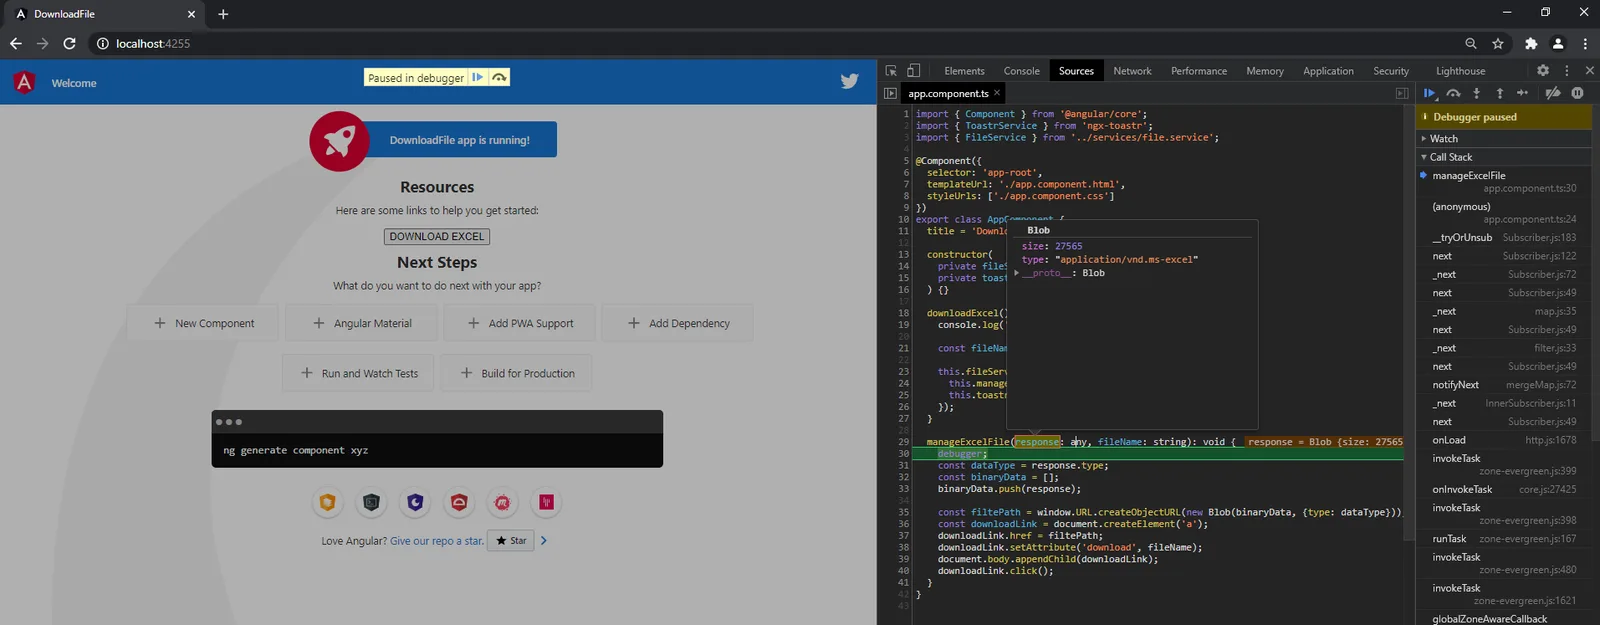
Task: Click the Add PWA Support card
Action: point(519,323)
